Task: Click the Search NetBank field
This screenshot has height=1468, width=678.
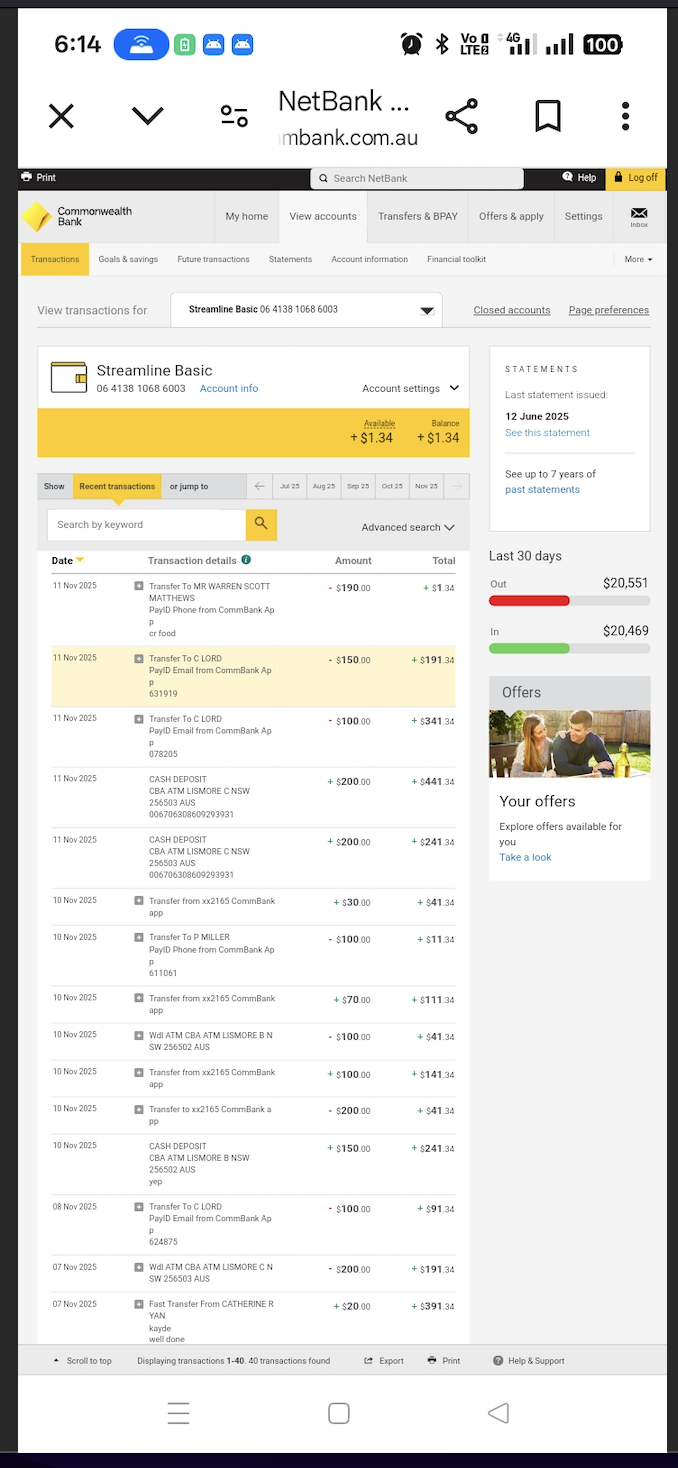Action: click(x=417, y=178)
